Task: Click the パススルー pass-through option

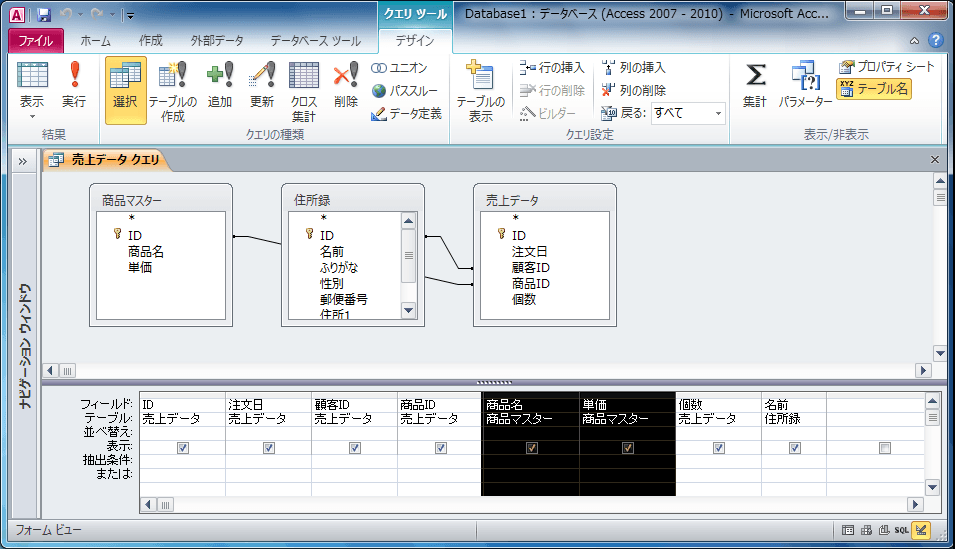Action: click(405, 91)
